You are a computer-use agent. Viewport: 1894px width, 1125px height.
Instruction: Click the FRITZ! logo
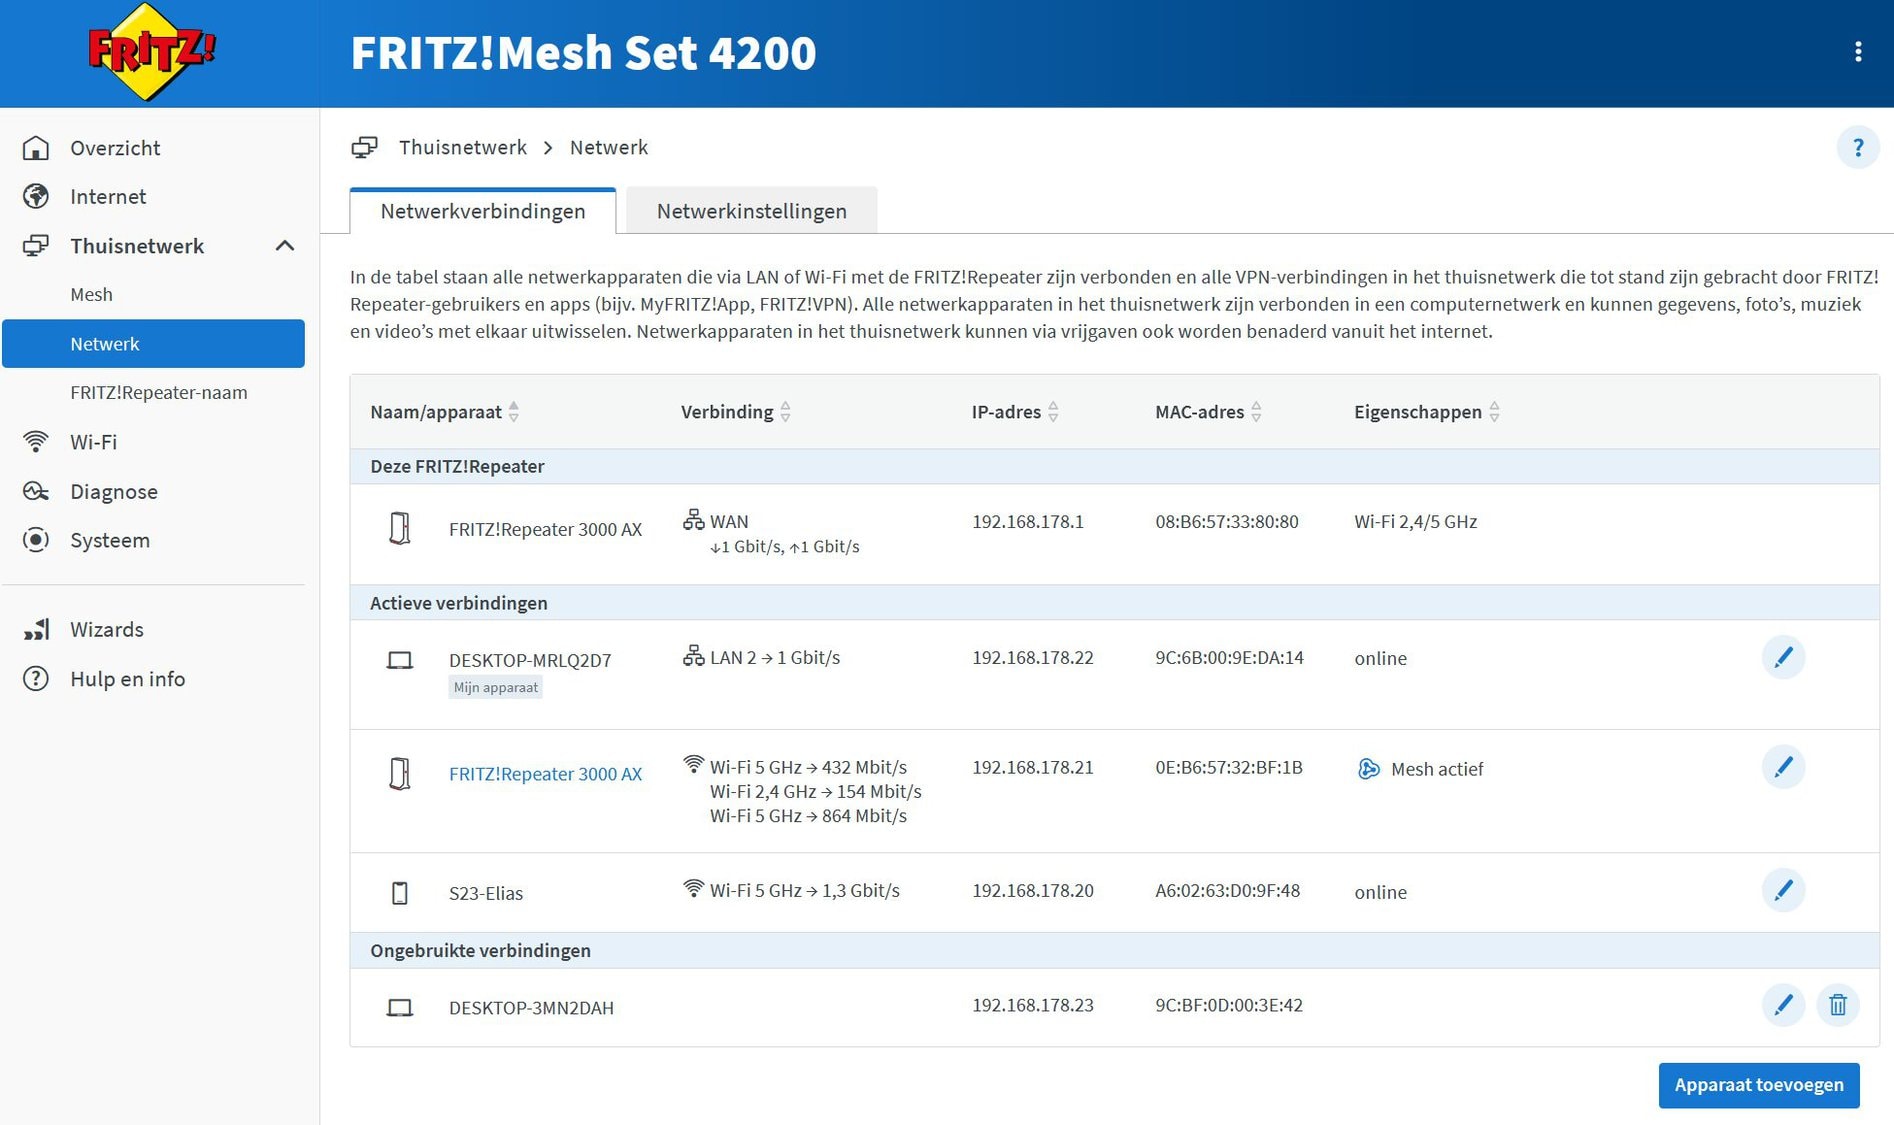151,52
